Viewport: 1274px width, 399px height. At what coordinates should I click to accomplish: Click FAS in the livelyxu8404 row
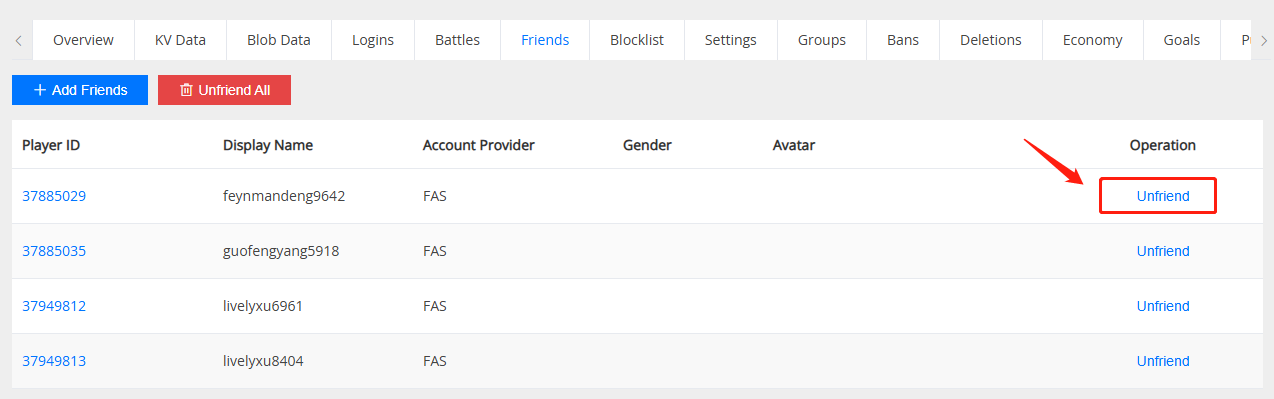coord(435,361)
